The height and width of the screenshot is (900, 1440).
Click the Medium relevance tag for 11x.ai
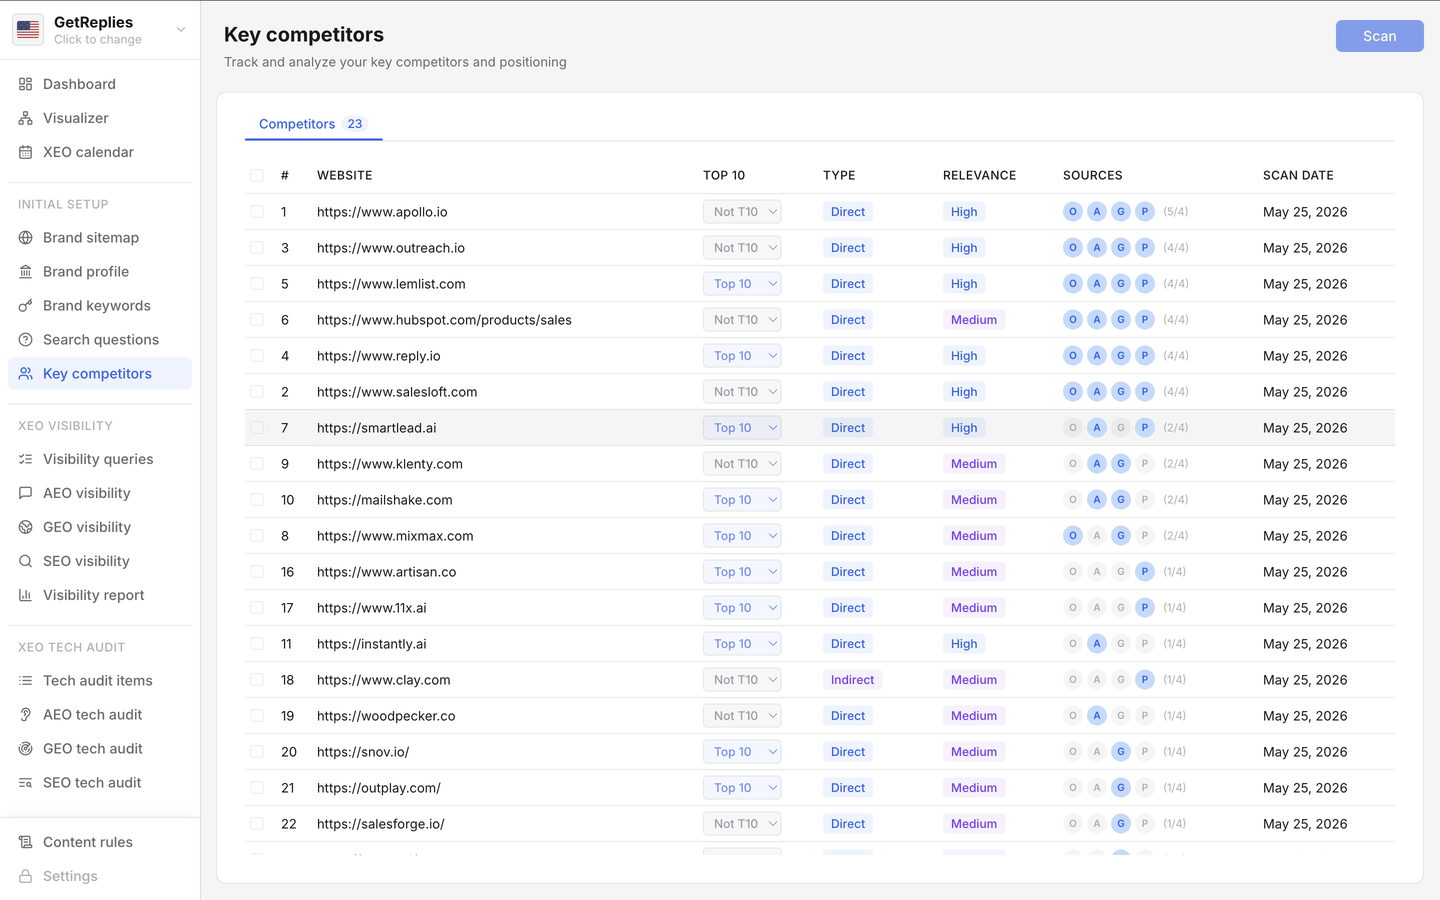[x=974, y=608]
